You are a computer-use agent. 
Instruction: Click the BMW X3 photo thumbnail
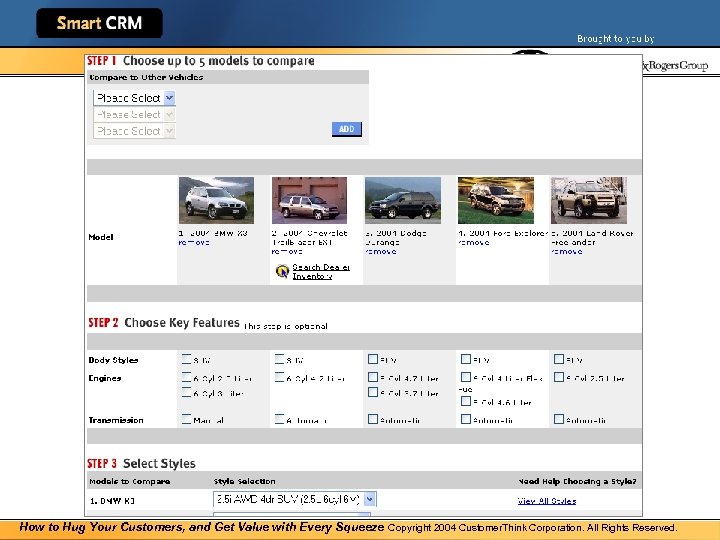coord(216,200)
